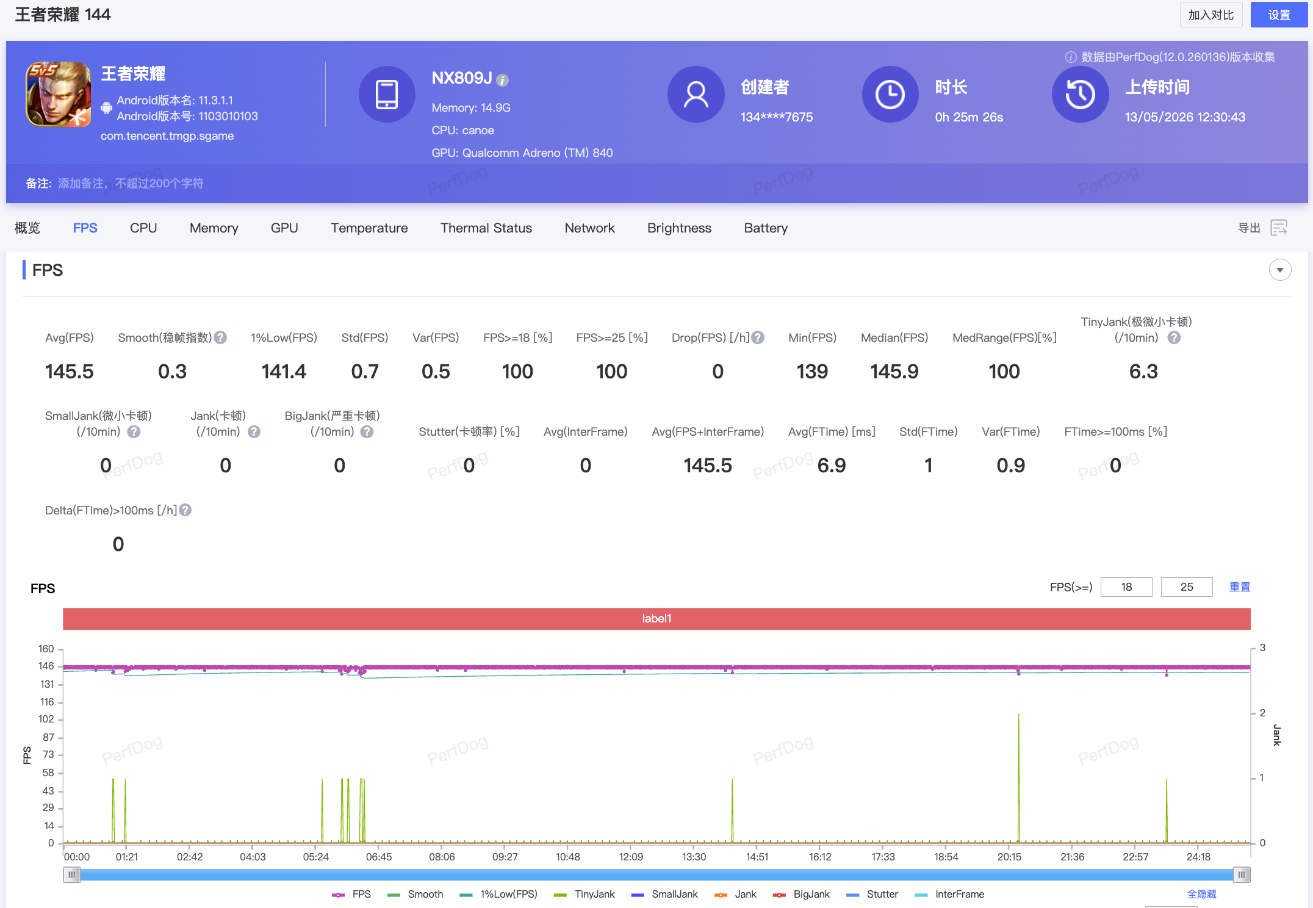Image resolution: width=1313 pixels, height=908 pixels.
Task: Collapse the FPS section with arrow button
Action: click(x=1280, y=270)
